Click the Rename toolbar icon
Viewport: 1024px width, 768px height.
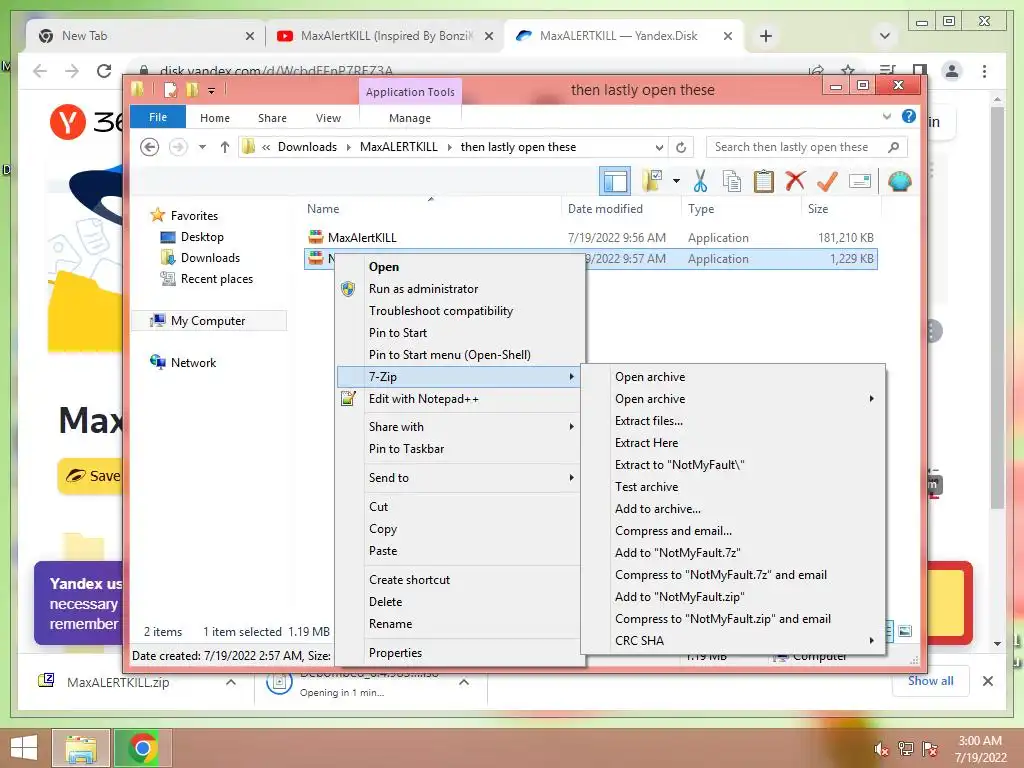coord(859,181)
